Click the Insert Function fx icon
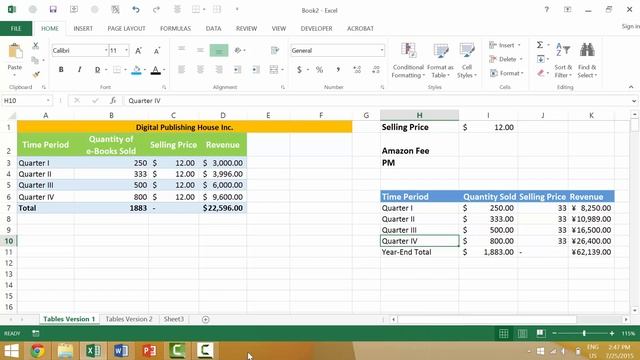The image size is (640, 360). coord(113,100)
